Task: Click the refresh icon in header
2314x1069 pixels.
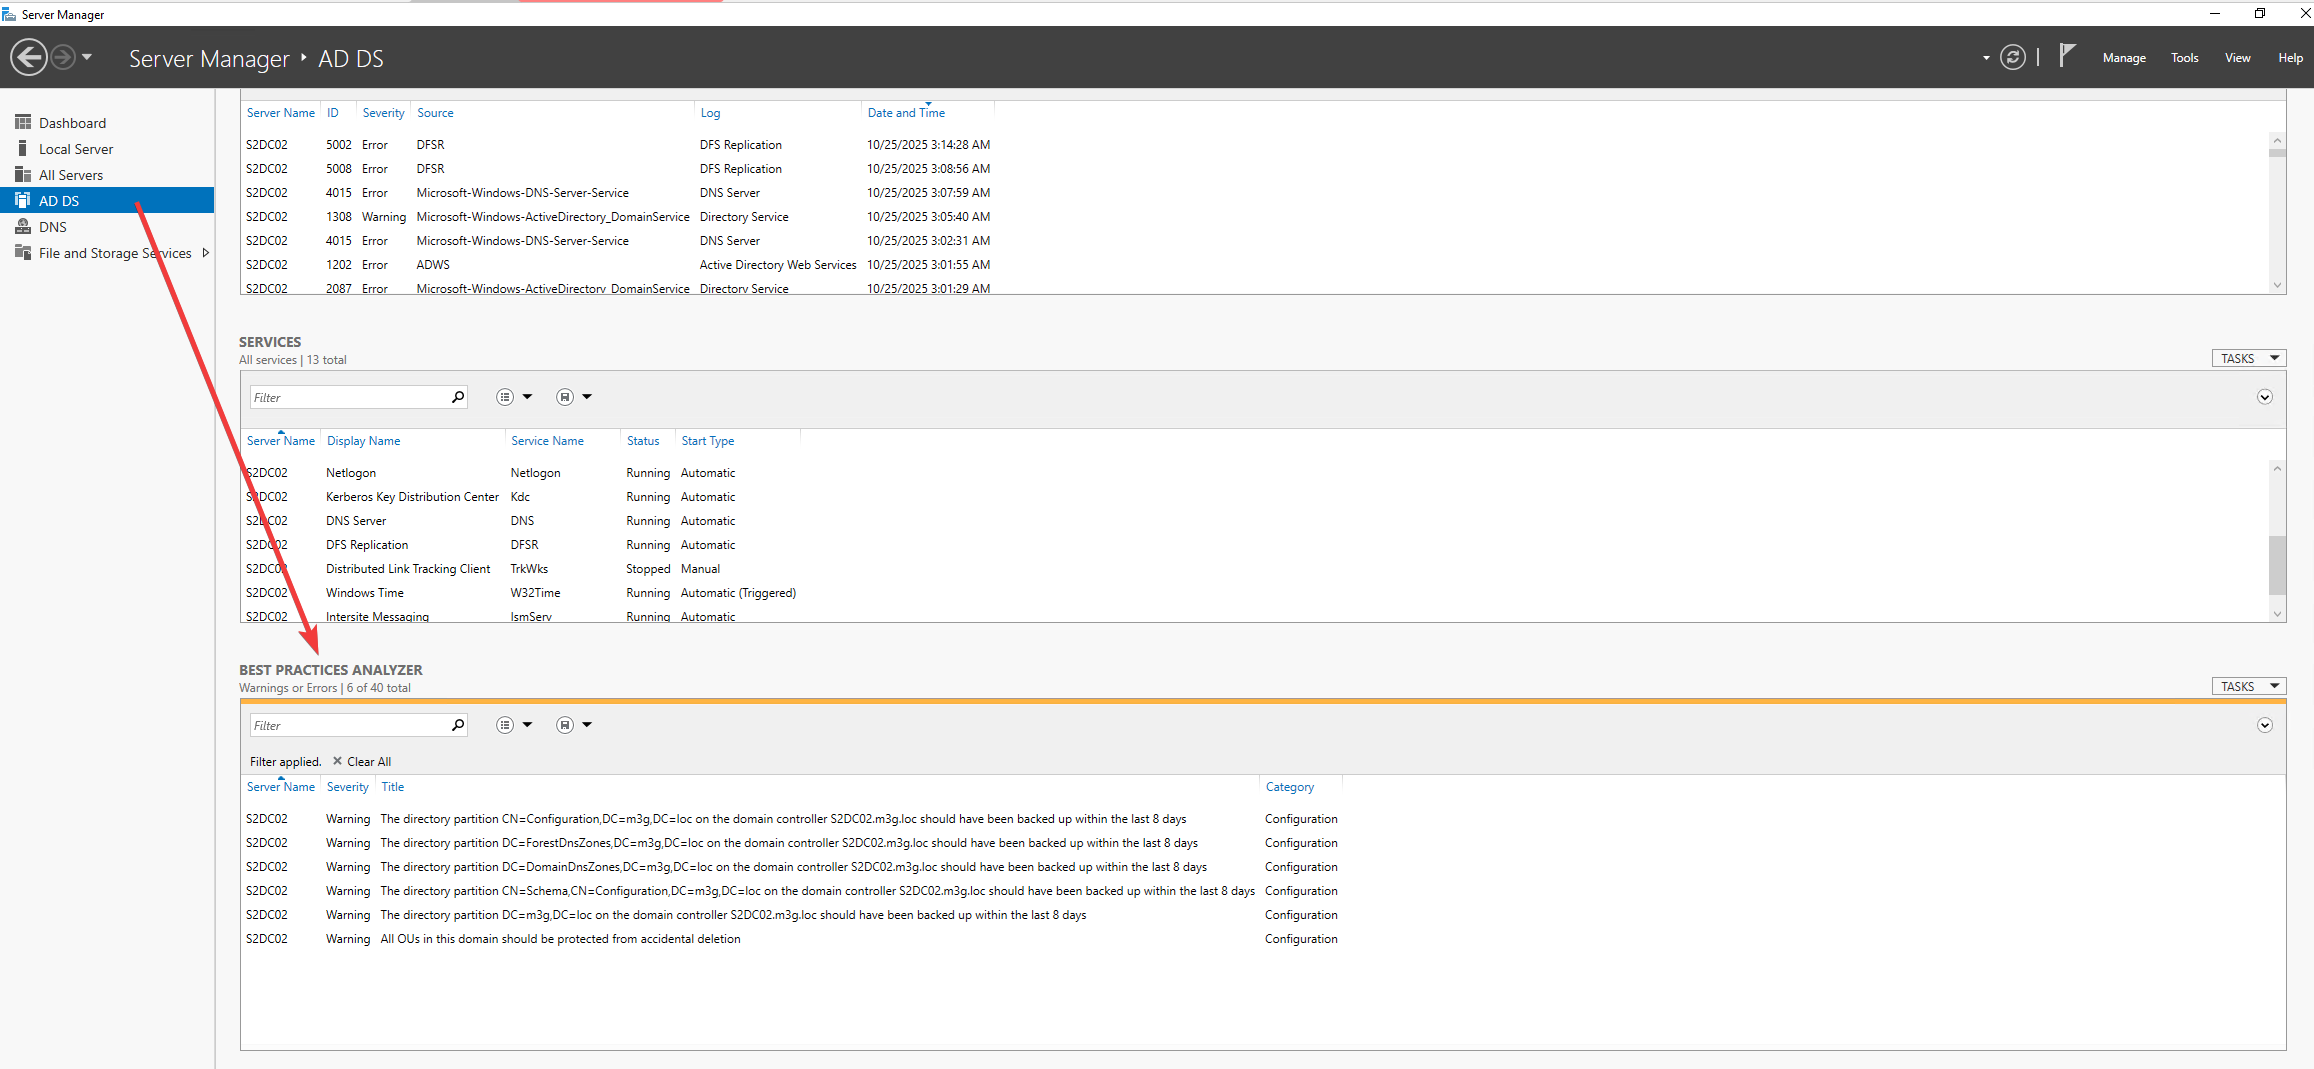Action: coord(2012,58)
